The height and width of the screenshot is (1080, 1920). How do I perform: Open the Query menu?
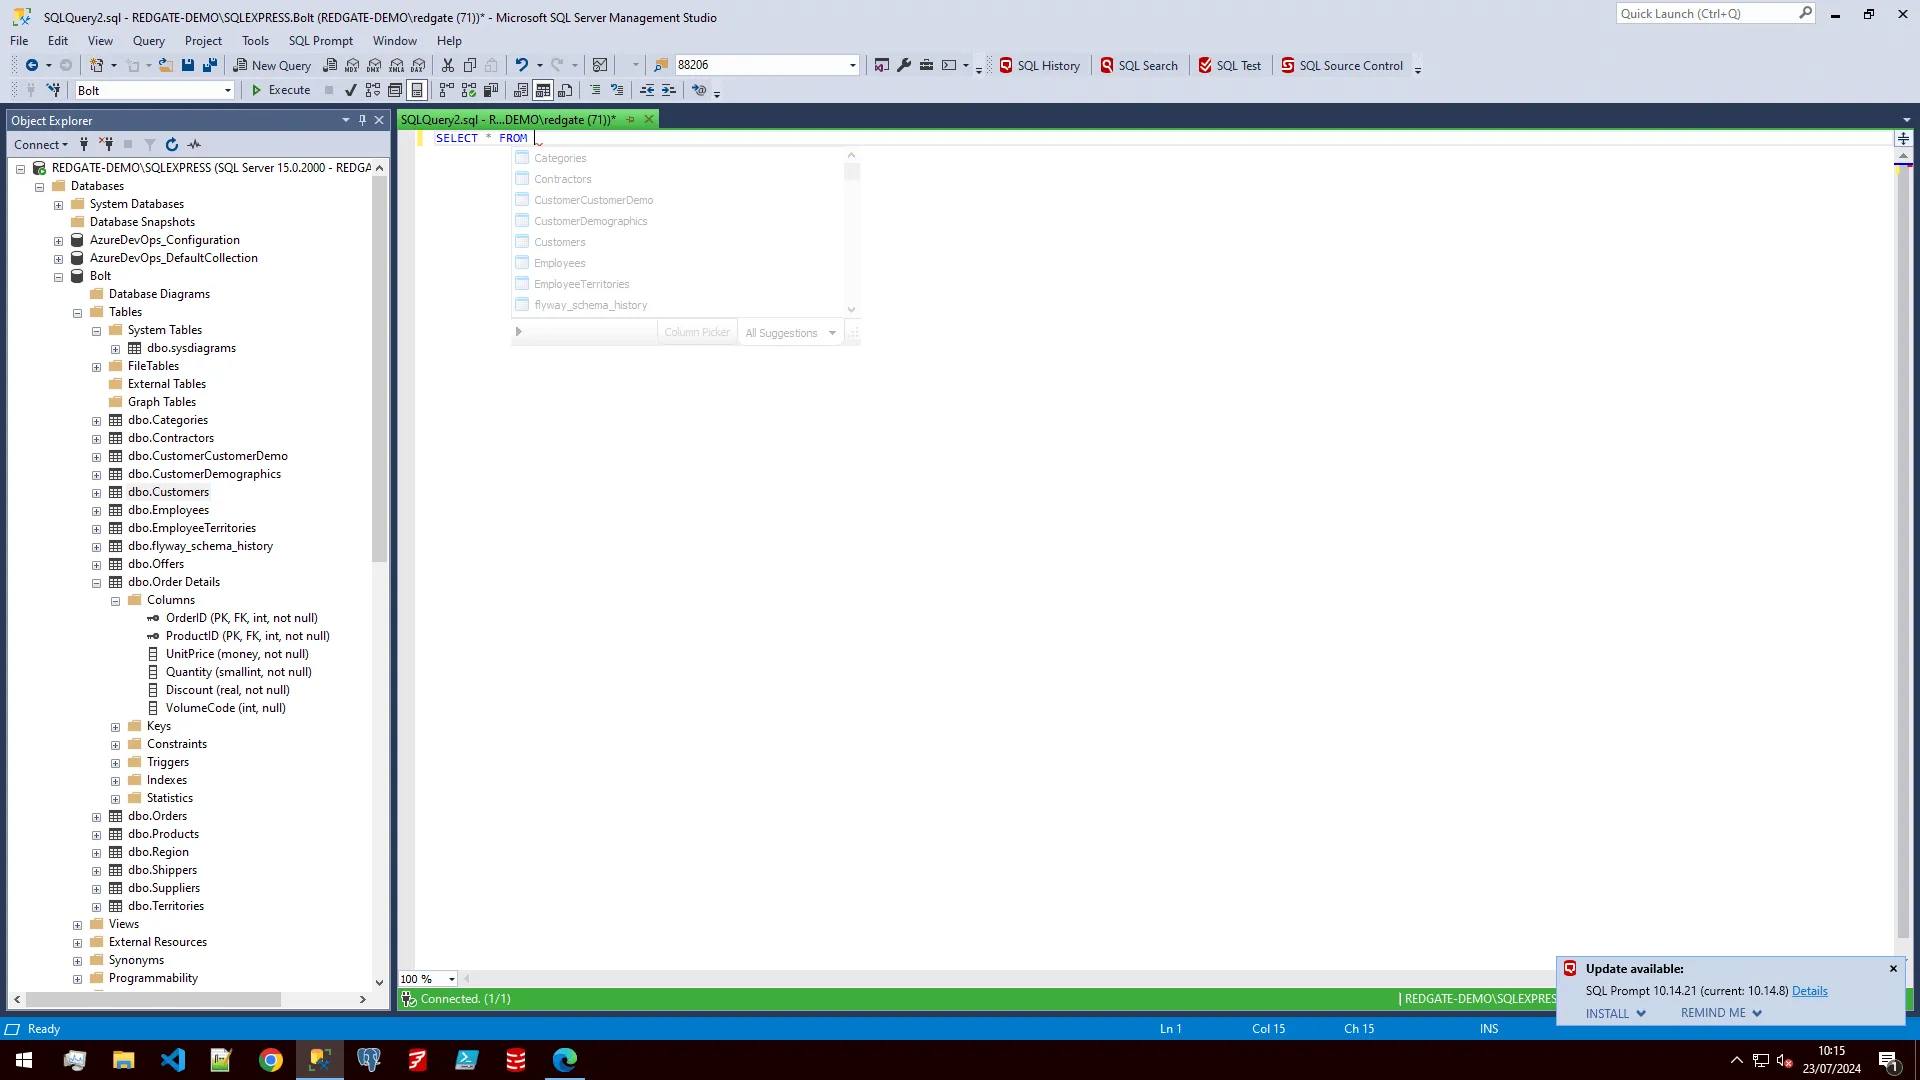click(x=148, y=41)
